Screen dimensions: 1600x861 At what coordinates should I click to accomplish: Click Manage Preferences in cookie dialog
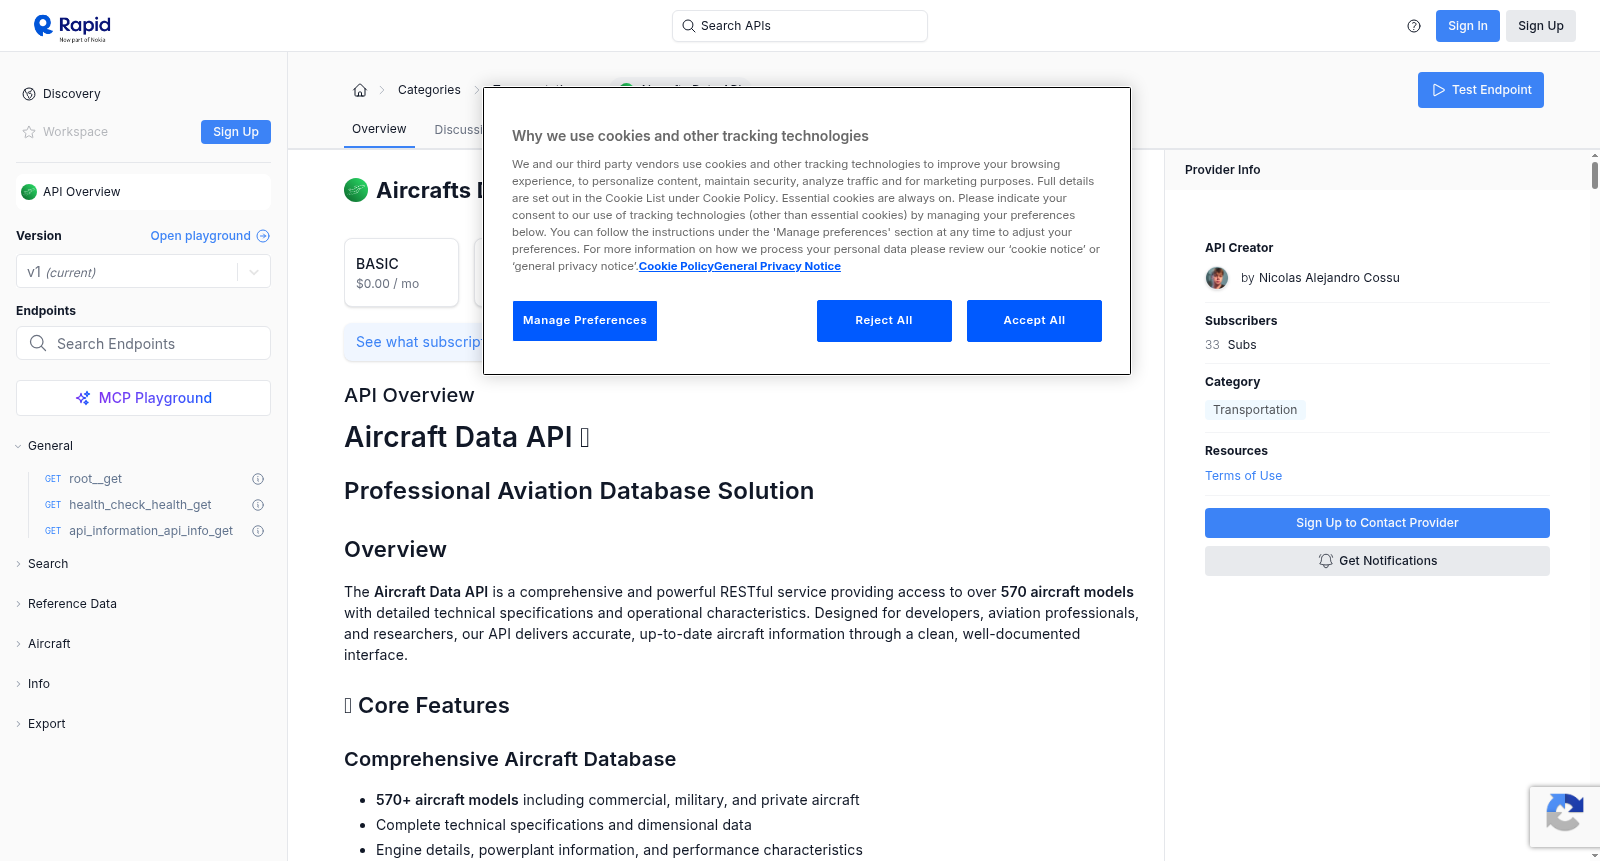coord(585,321)
